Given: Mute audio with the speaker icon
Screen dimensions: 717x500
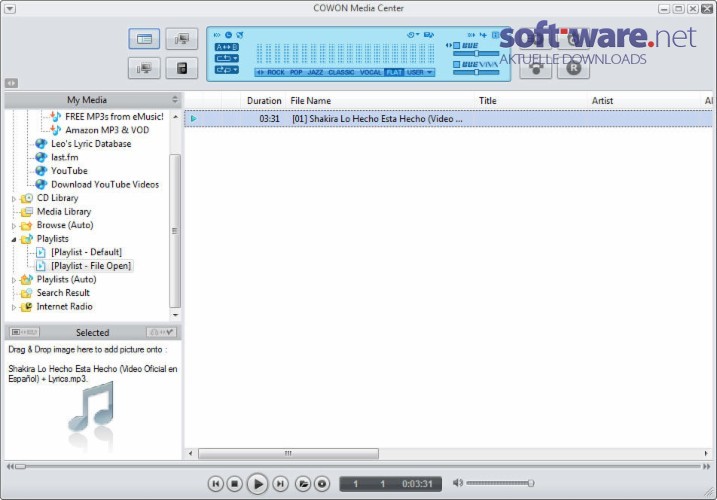Looking at the screenshot, I should coord(458,483).
